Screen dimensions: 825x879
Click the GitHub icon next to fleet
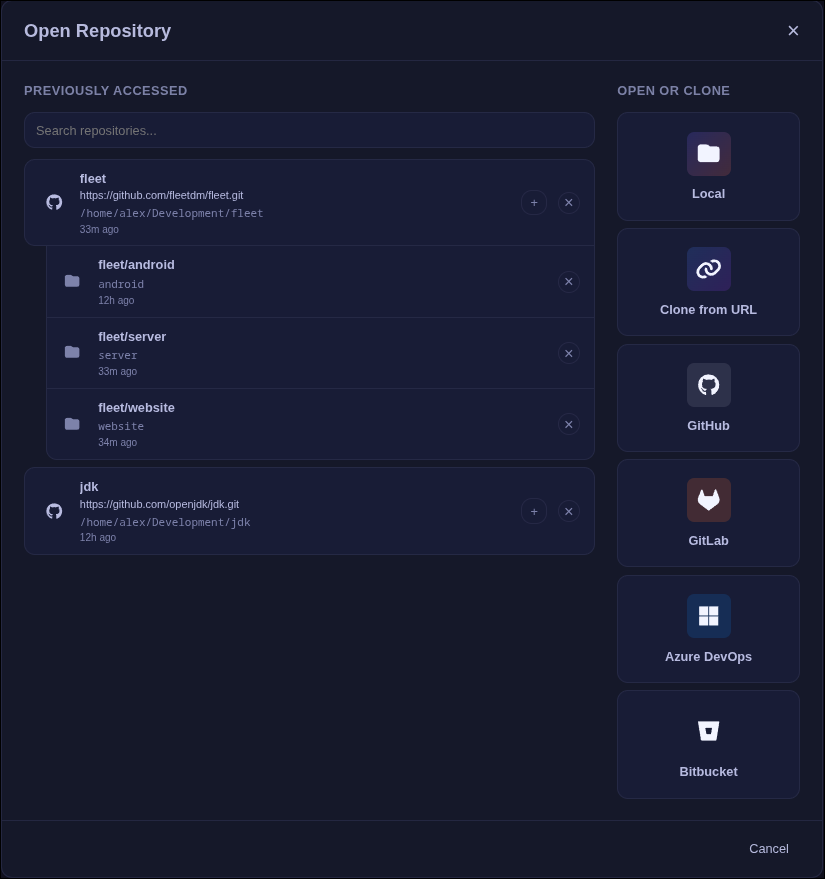54,202
